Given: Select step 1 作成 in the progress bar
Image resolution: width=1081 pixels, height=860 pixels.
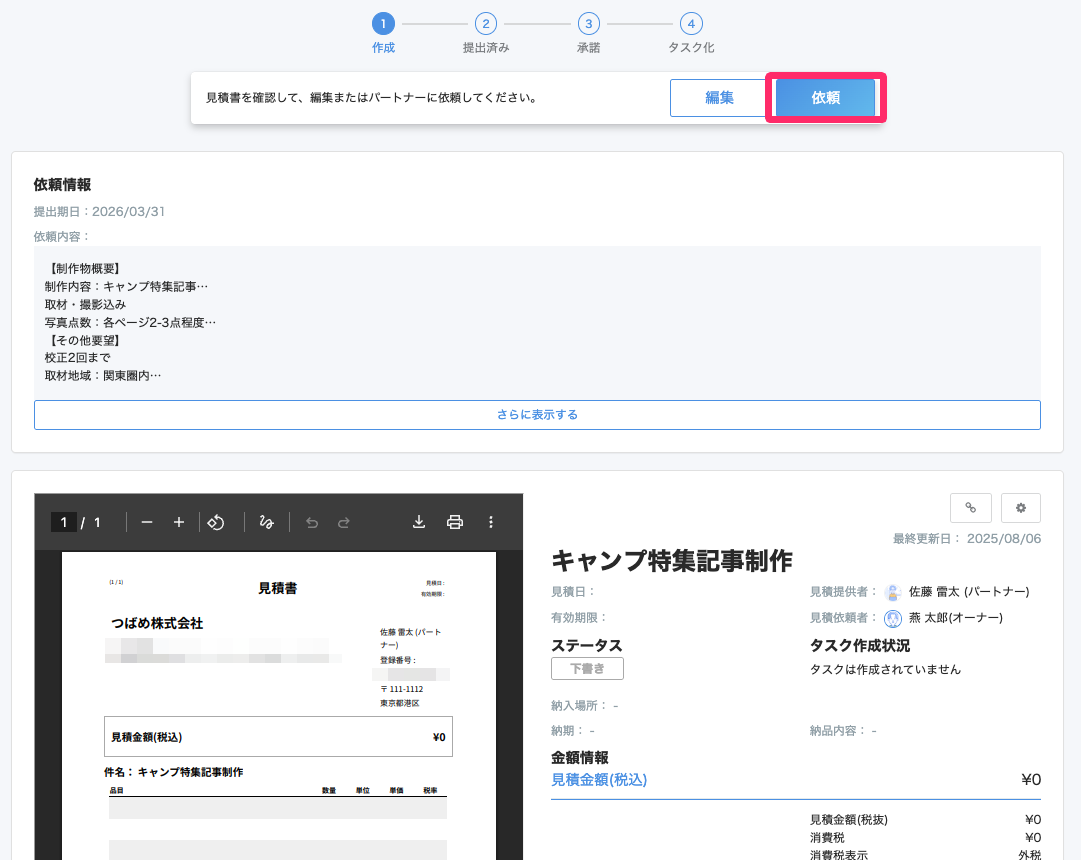Looking at the screenshot, I should coord(385,22).
